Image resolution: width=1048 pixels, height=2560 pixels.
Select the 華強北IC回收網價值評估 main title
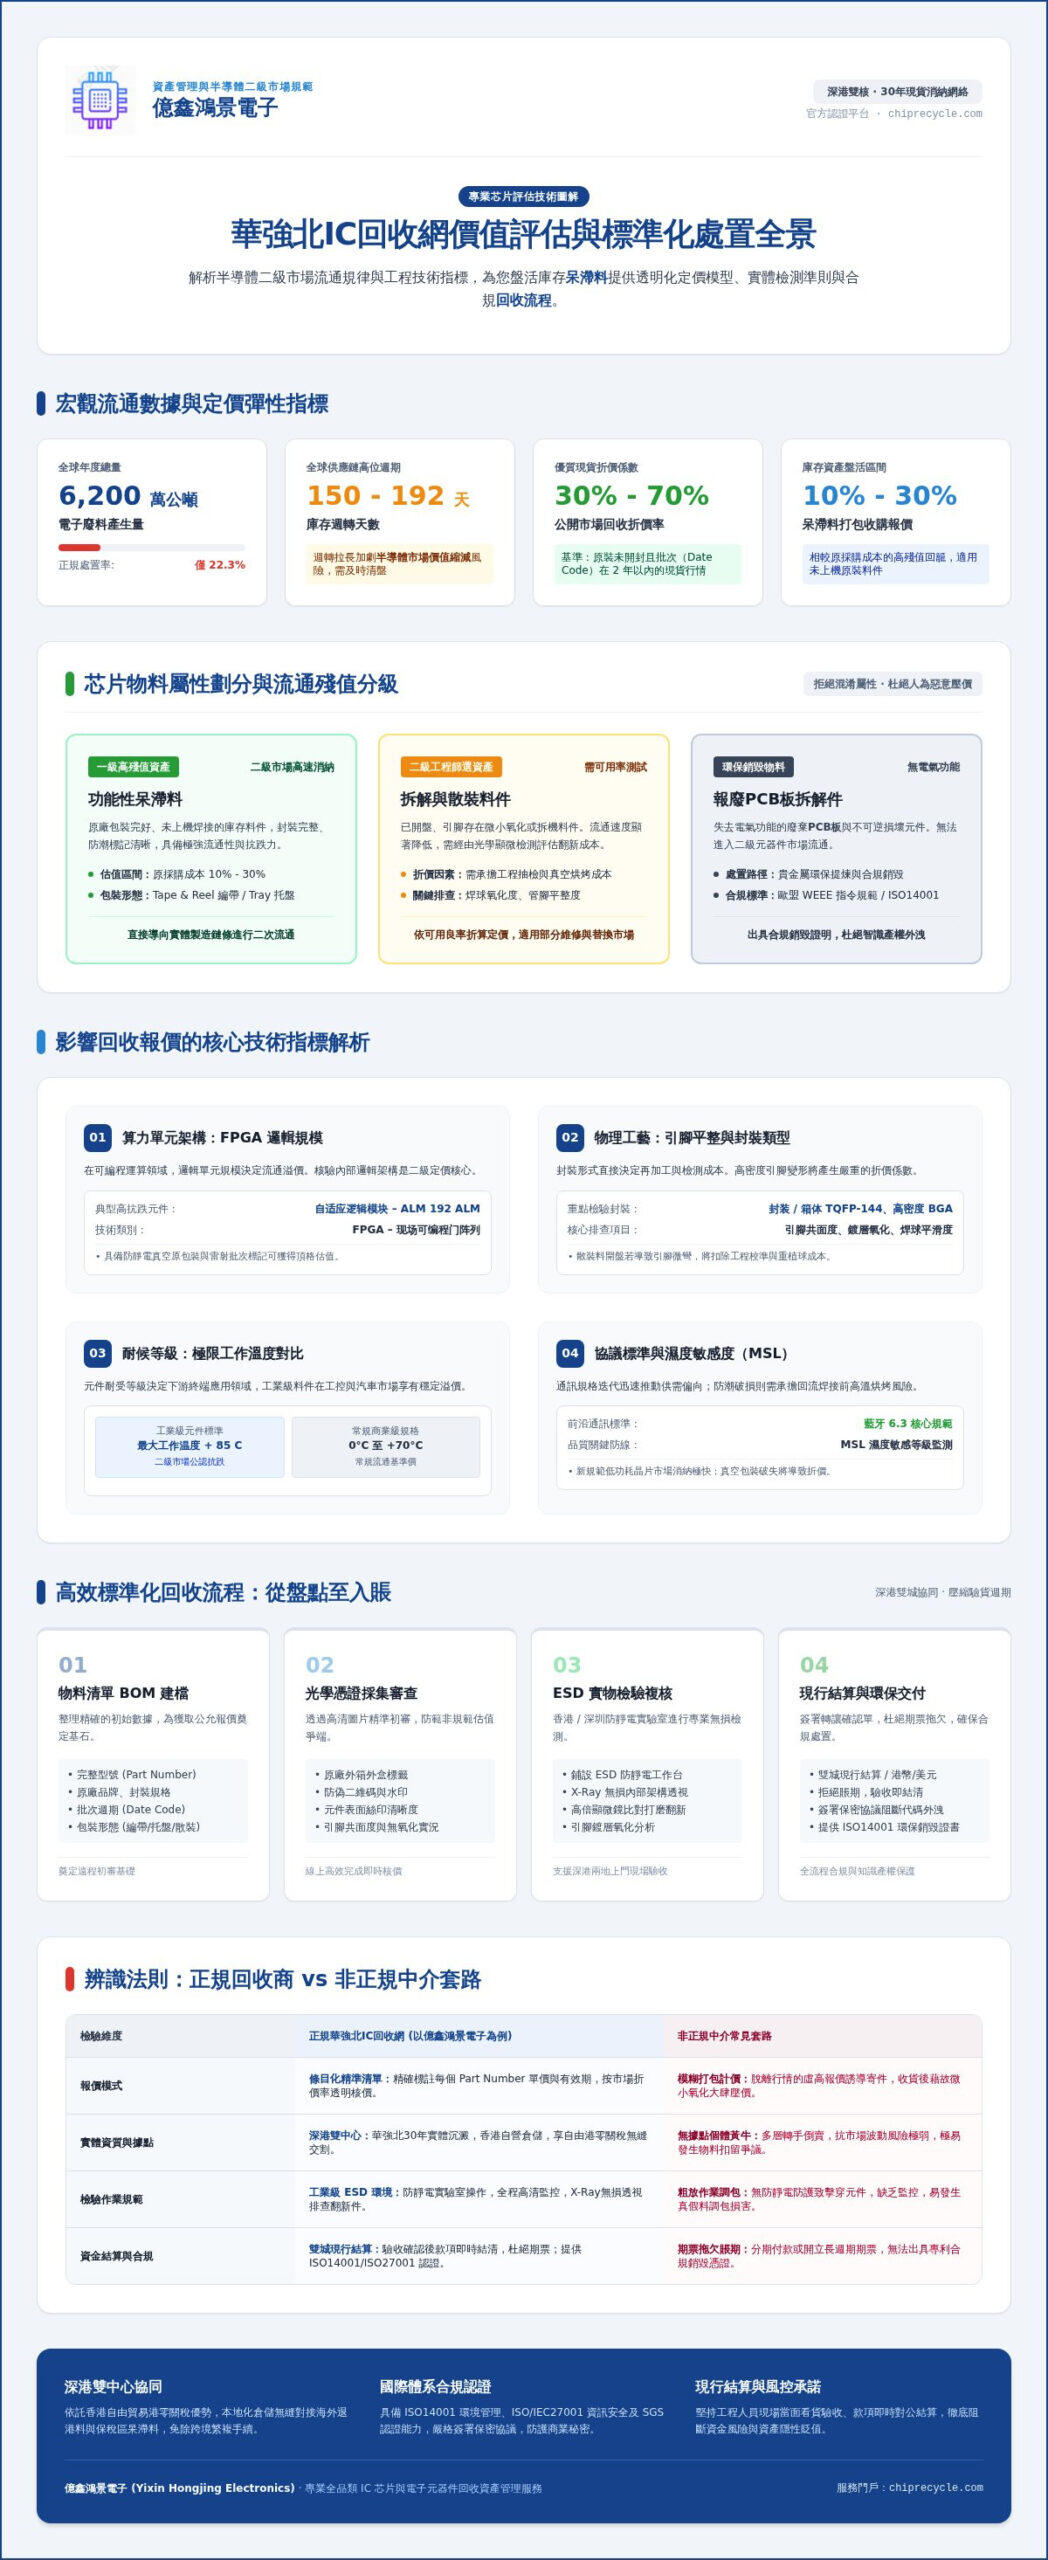(x=523, y=234)
